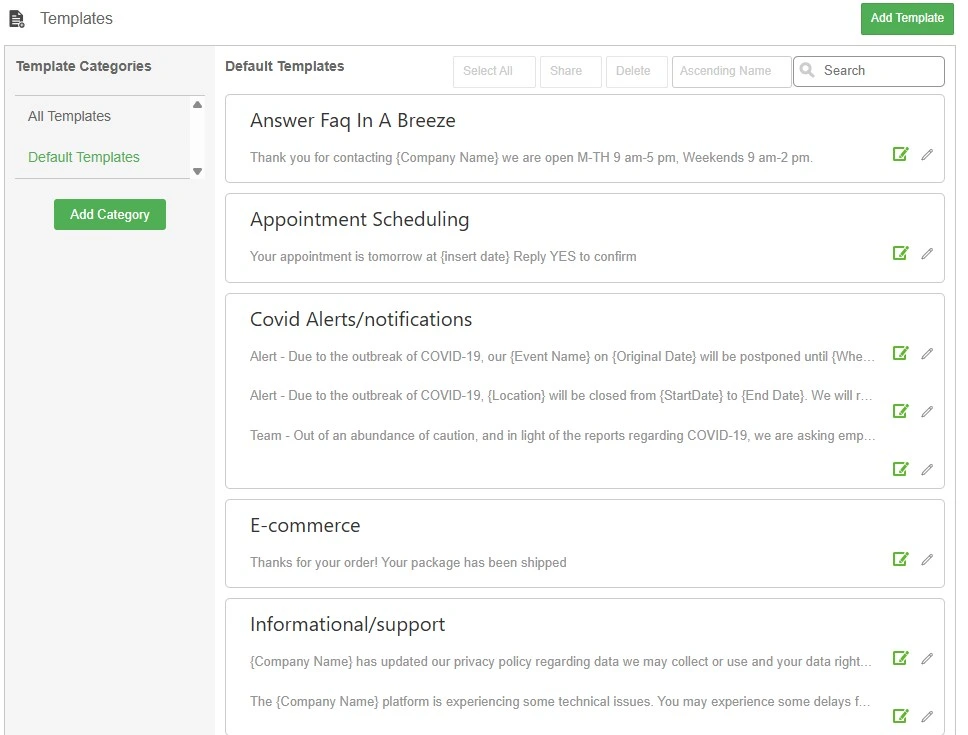Click green edit icon for E-commerce template
This screenshot has height=735, width=968.
click(x=900, y=559)
